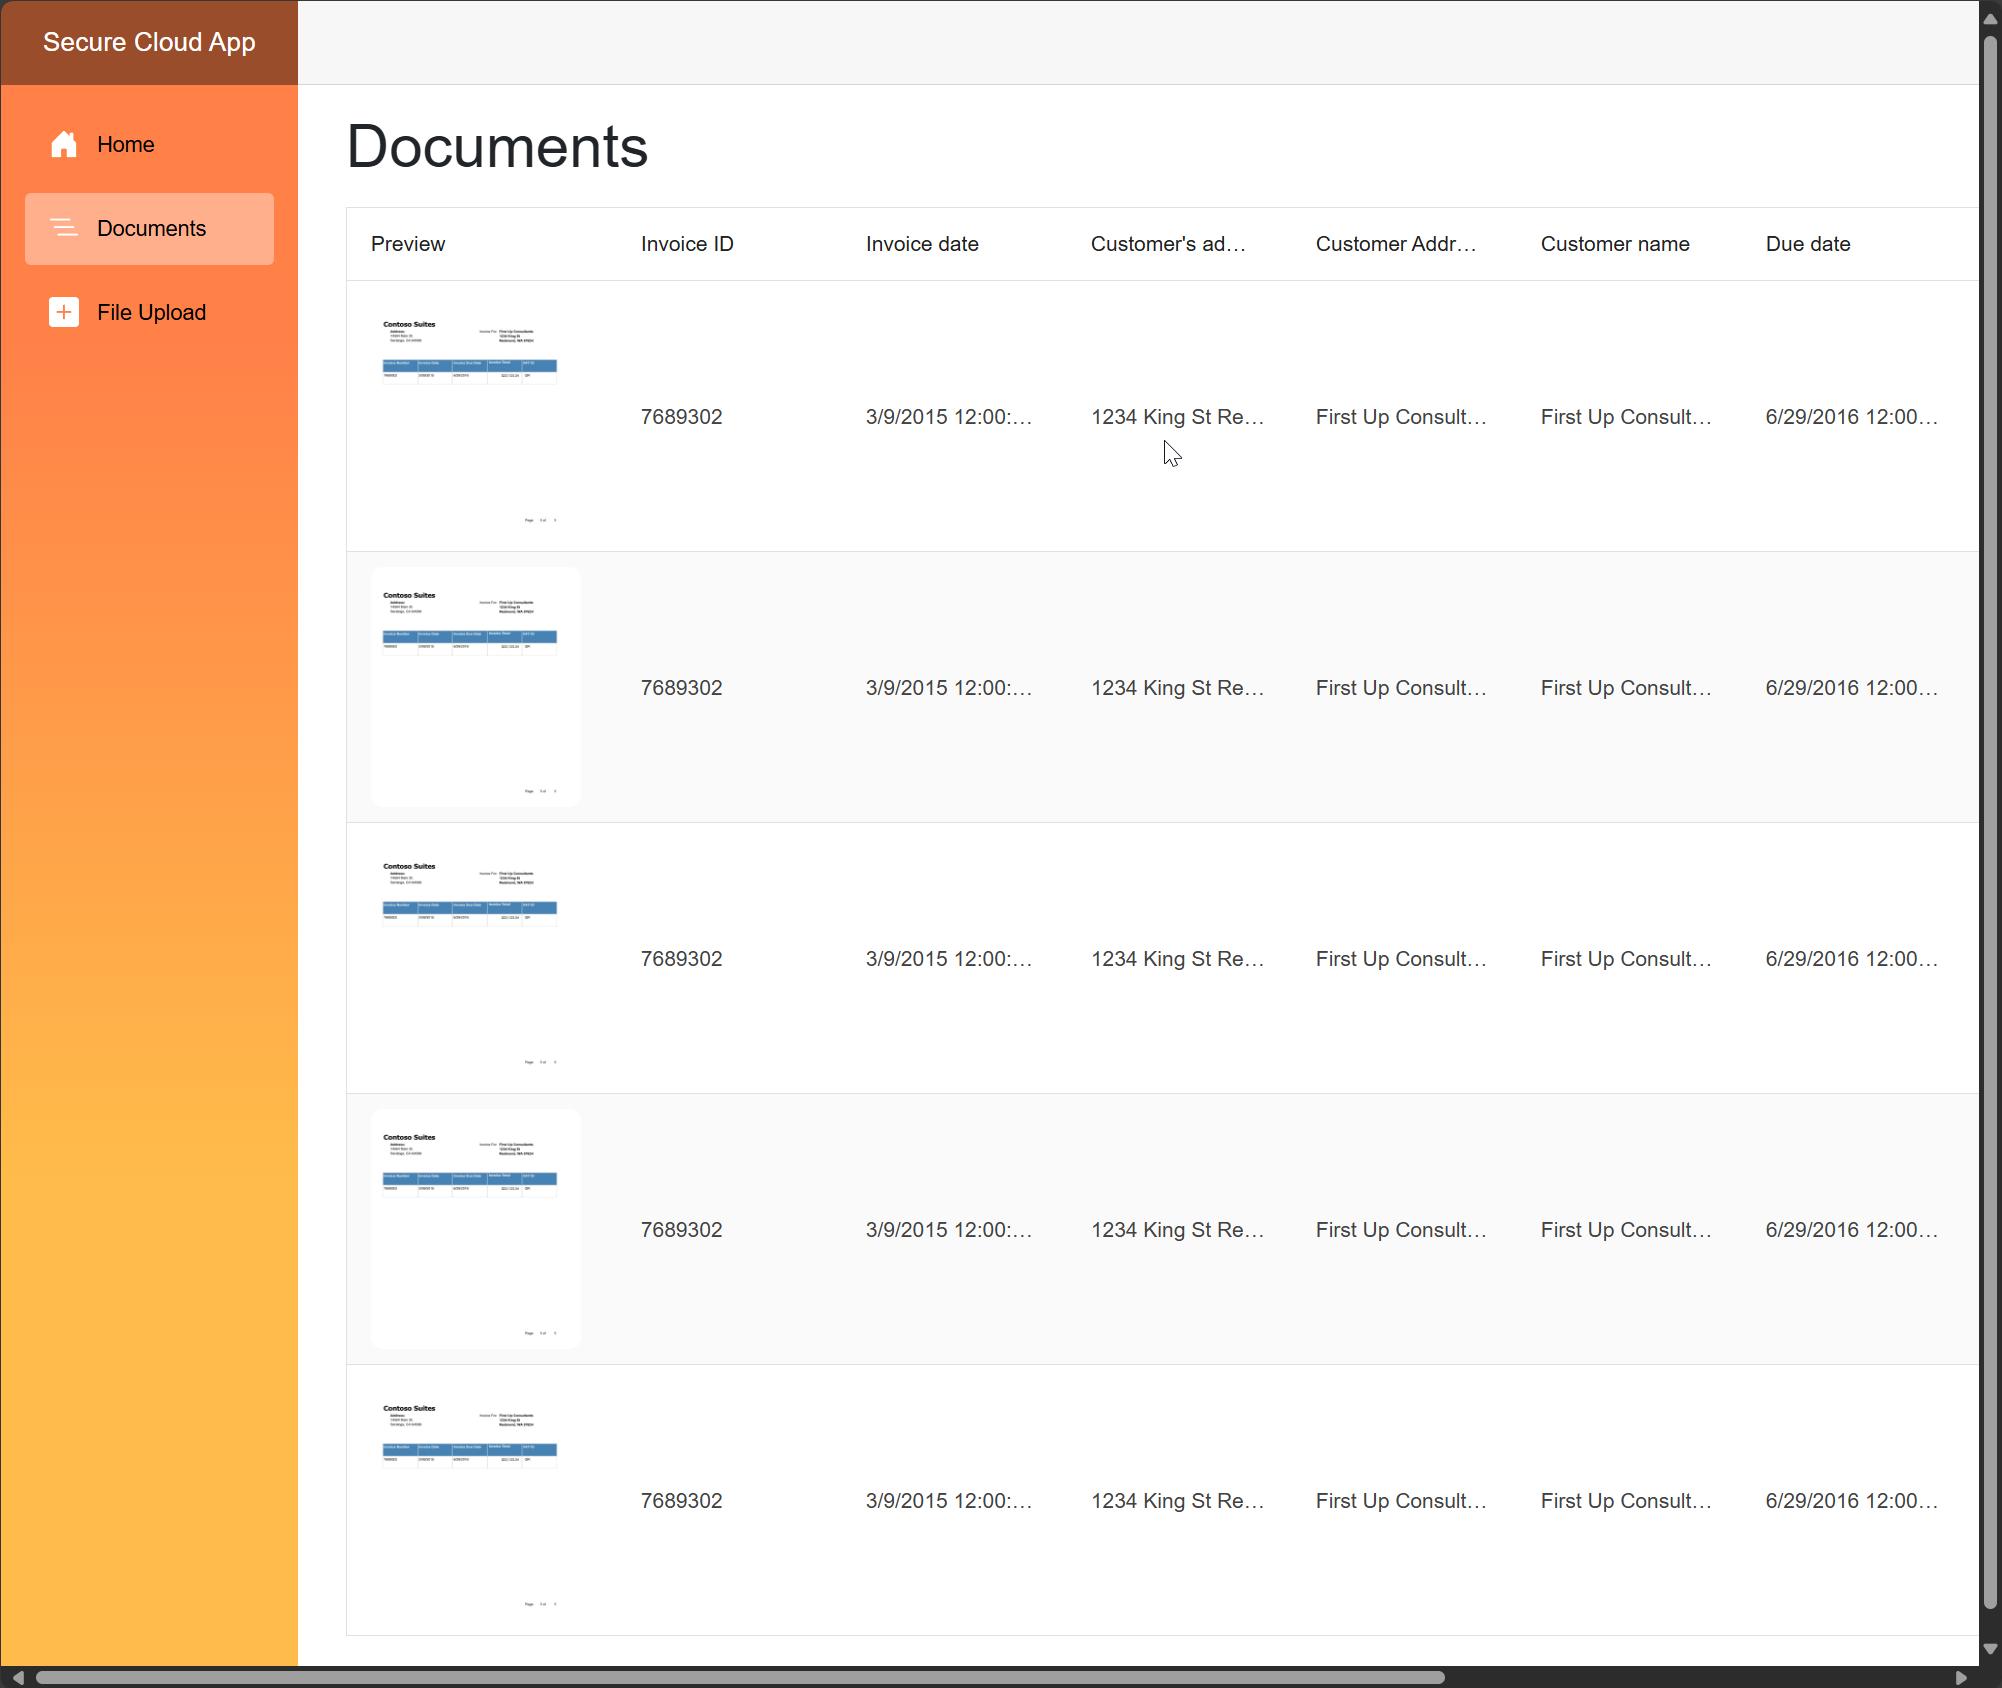Image resolution: width=2002 pixels, height=1688 pixels.
Task: Click the Due date column header
Action: click(x=1807, y=244)
